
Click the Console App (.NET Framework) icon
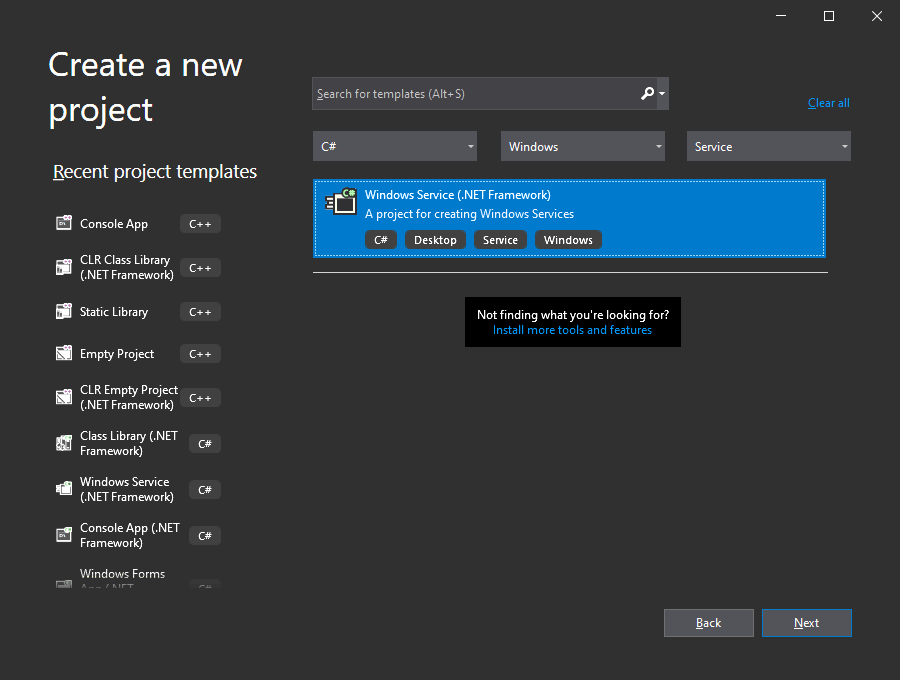click(x=64, y=534)
